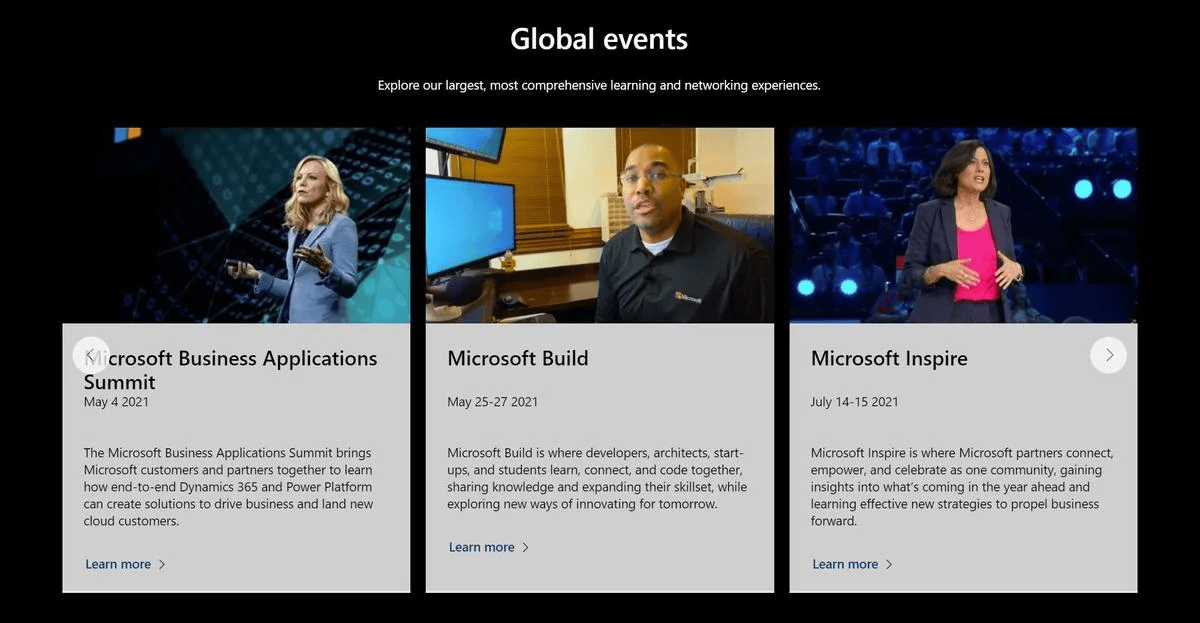The height and width of the screenshot is (623, 1200).
Task: Click the July 14-15 2021 date
Action: pyautogui.click(x=854, y=402)
